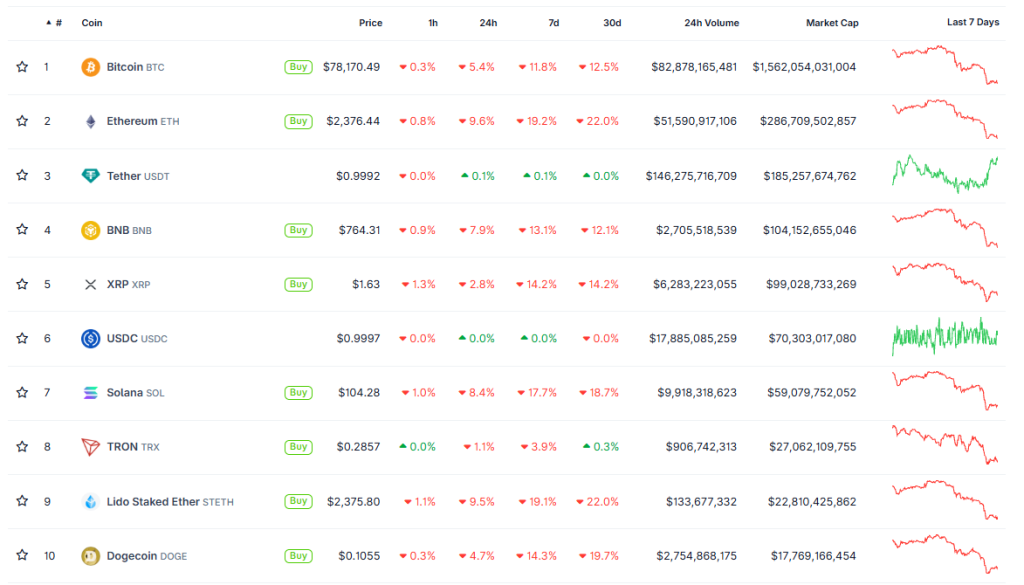Image resolution: width=1024 pixels, height=585 pixels.
Task: Favorite Bitcoin with its star toggle
Action: [x=22, y=67]
